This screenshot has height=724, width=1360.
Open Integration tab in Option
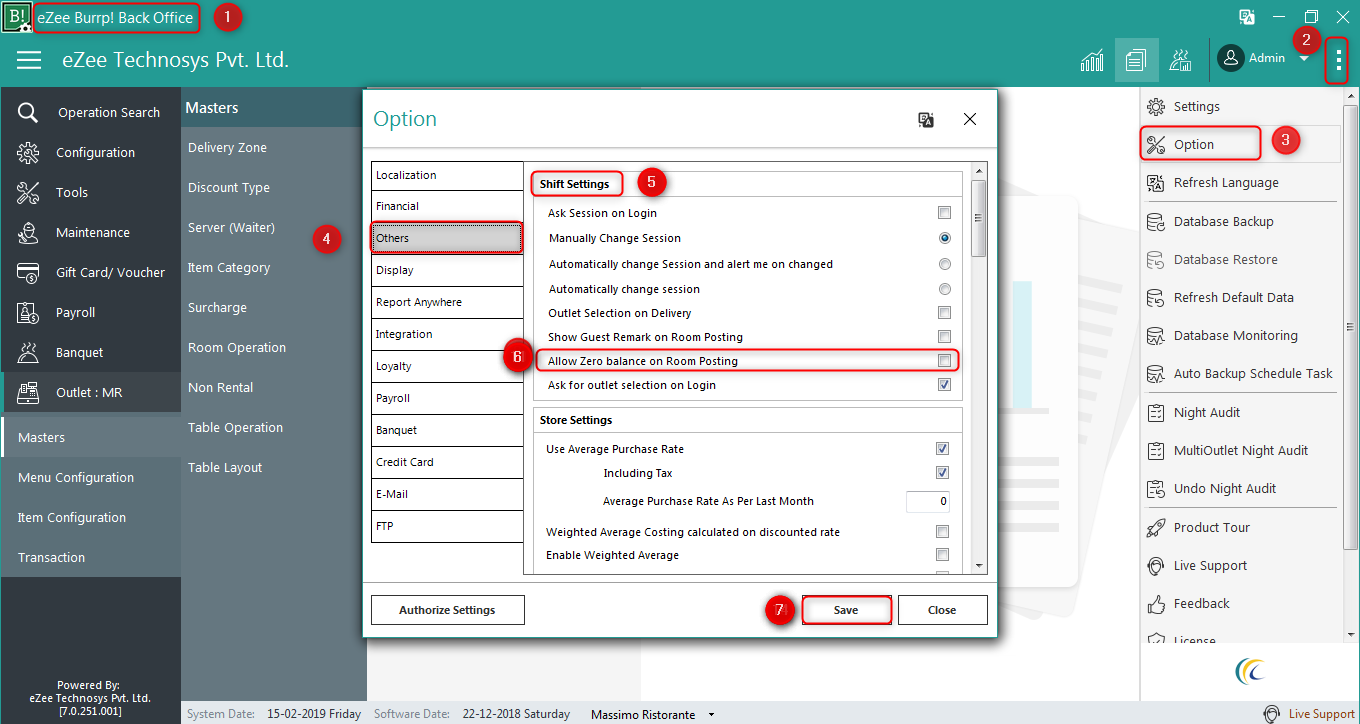447,334
